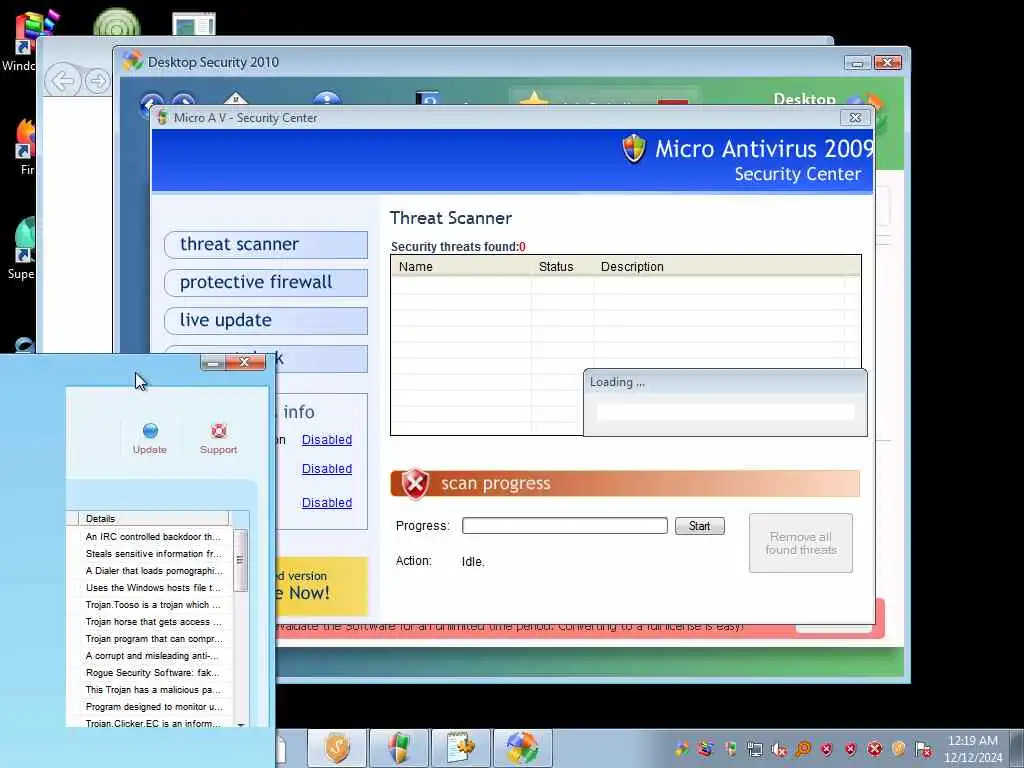Screen dimensions: 1024x768
Task: Open the 'Supe' desktop shortcut icon
Action: tap(24, 240)
